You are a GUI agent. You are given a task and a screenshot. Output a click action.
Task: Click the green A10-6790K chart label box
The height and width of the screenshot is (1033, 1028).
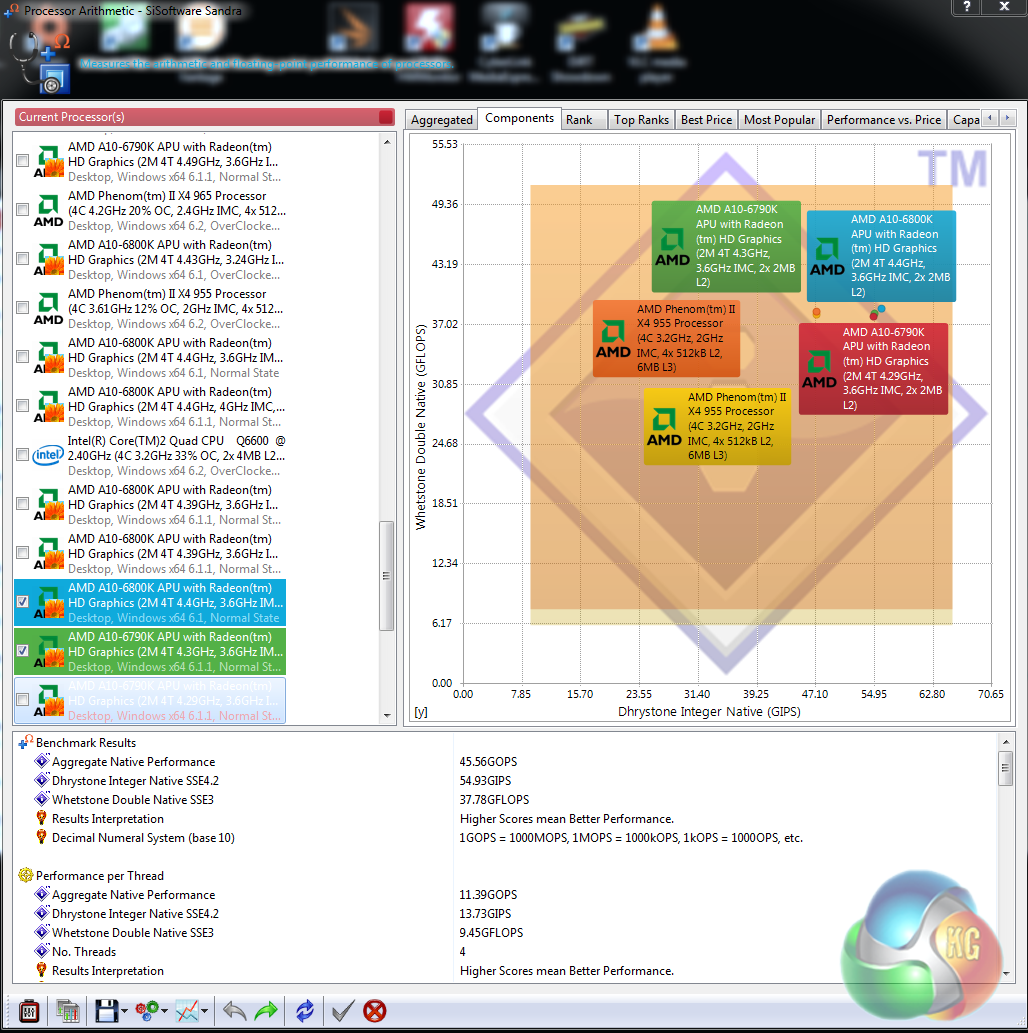(726, 246)
